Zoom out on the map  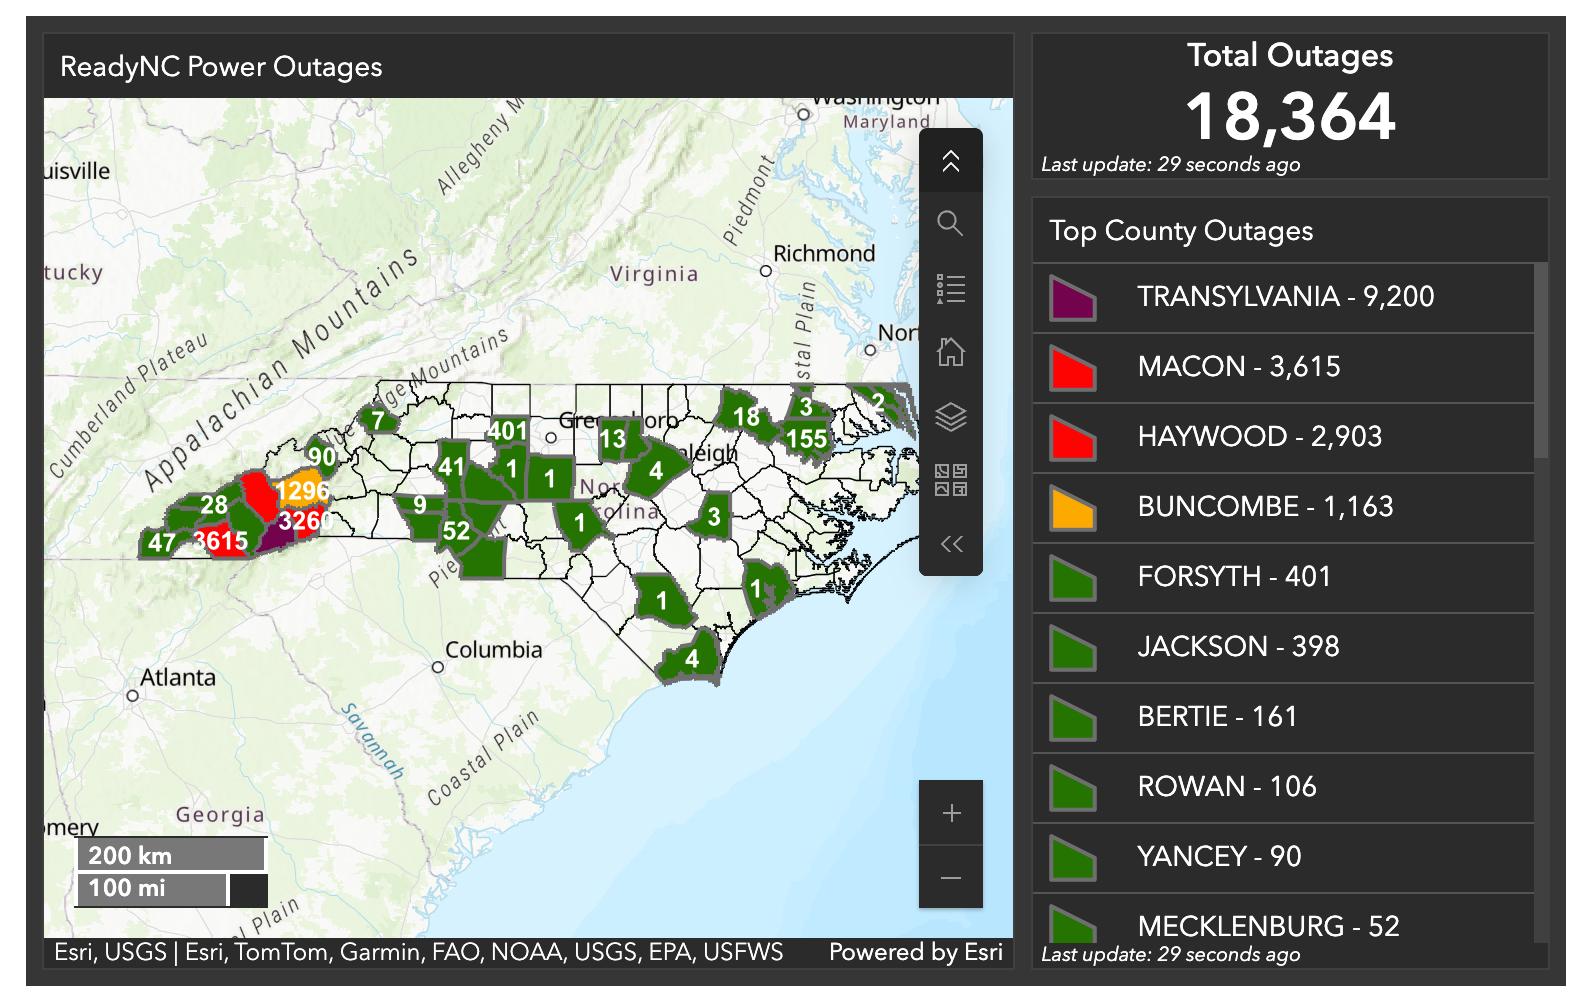point(951,878)
